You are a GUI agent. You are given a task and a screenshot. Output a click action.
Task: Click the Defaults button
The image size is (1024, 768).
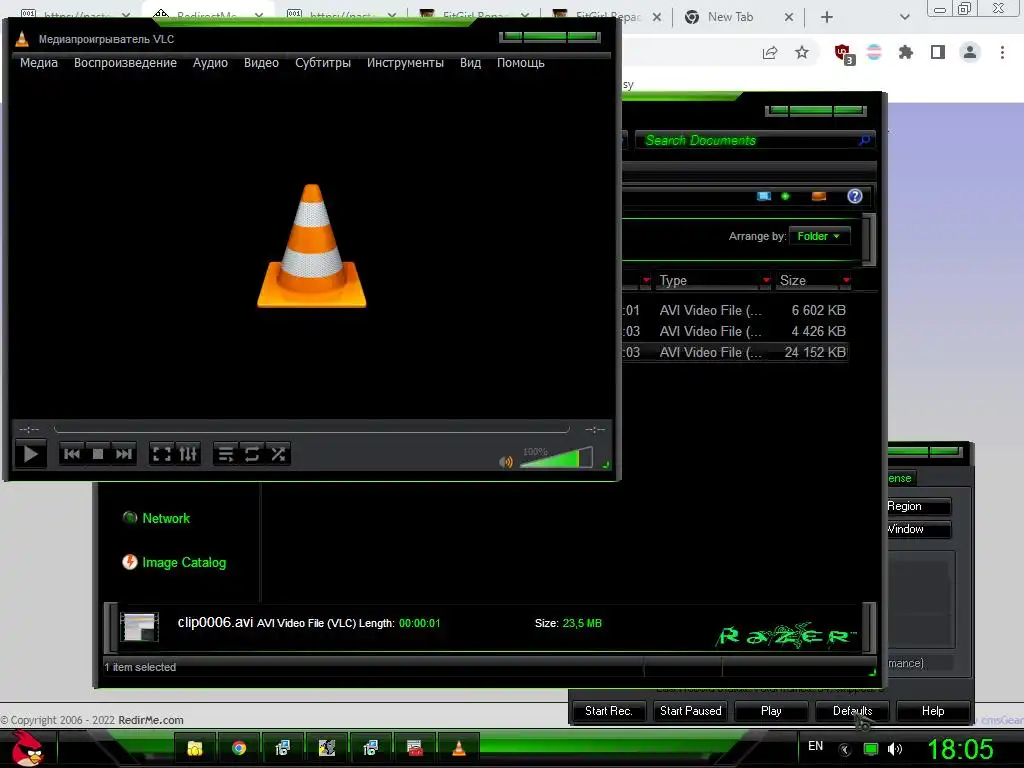point(852,711)
